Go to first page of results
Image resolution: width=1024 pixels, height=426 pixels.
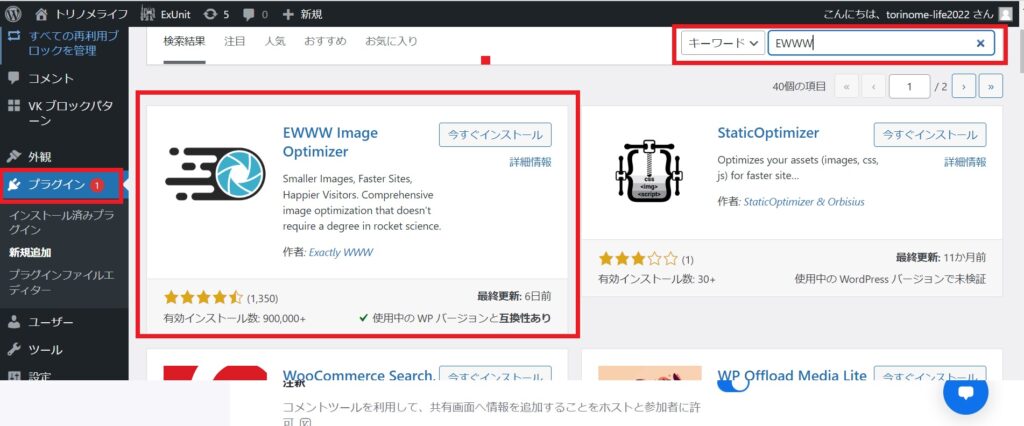point(846,86)
